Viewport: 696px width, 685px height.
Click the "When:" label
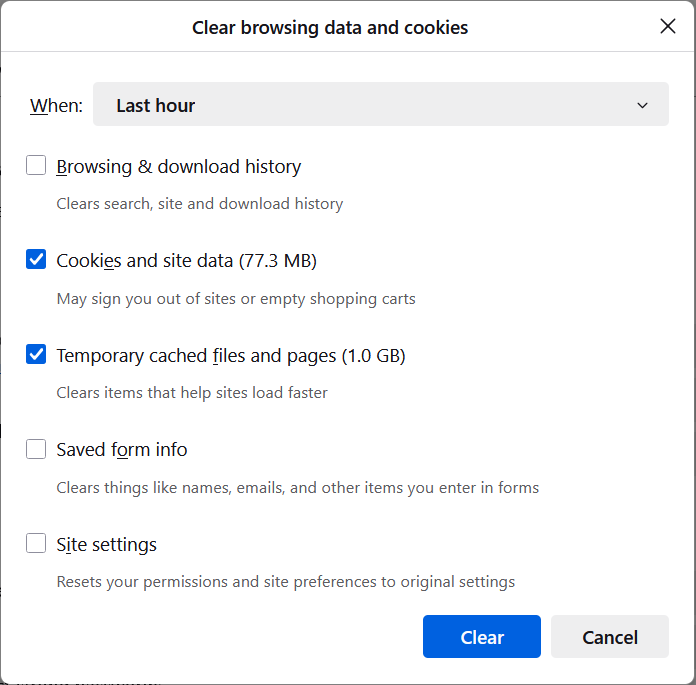56,106
